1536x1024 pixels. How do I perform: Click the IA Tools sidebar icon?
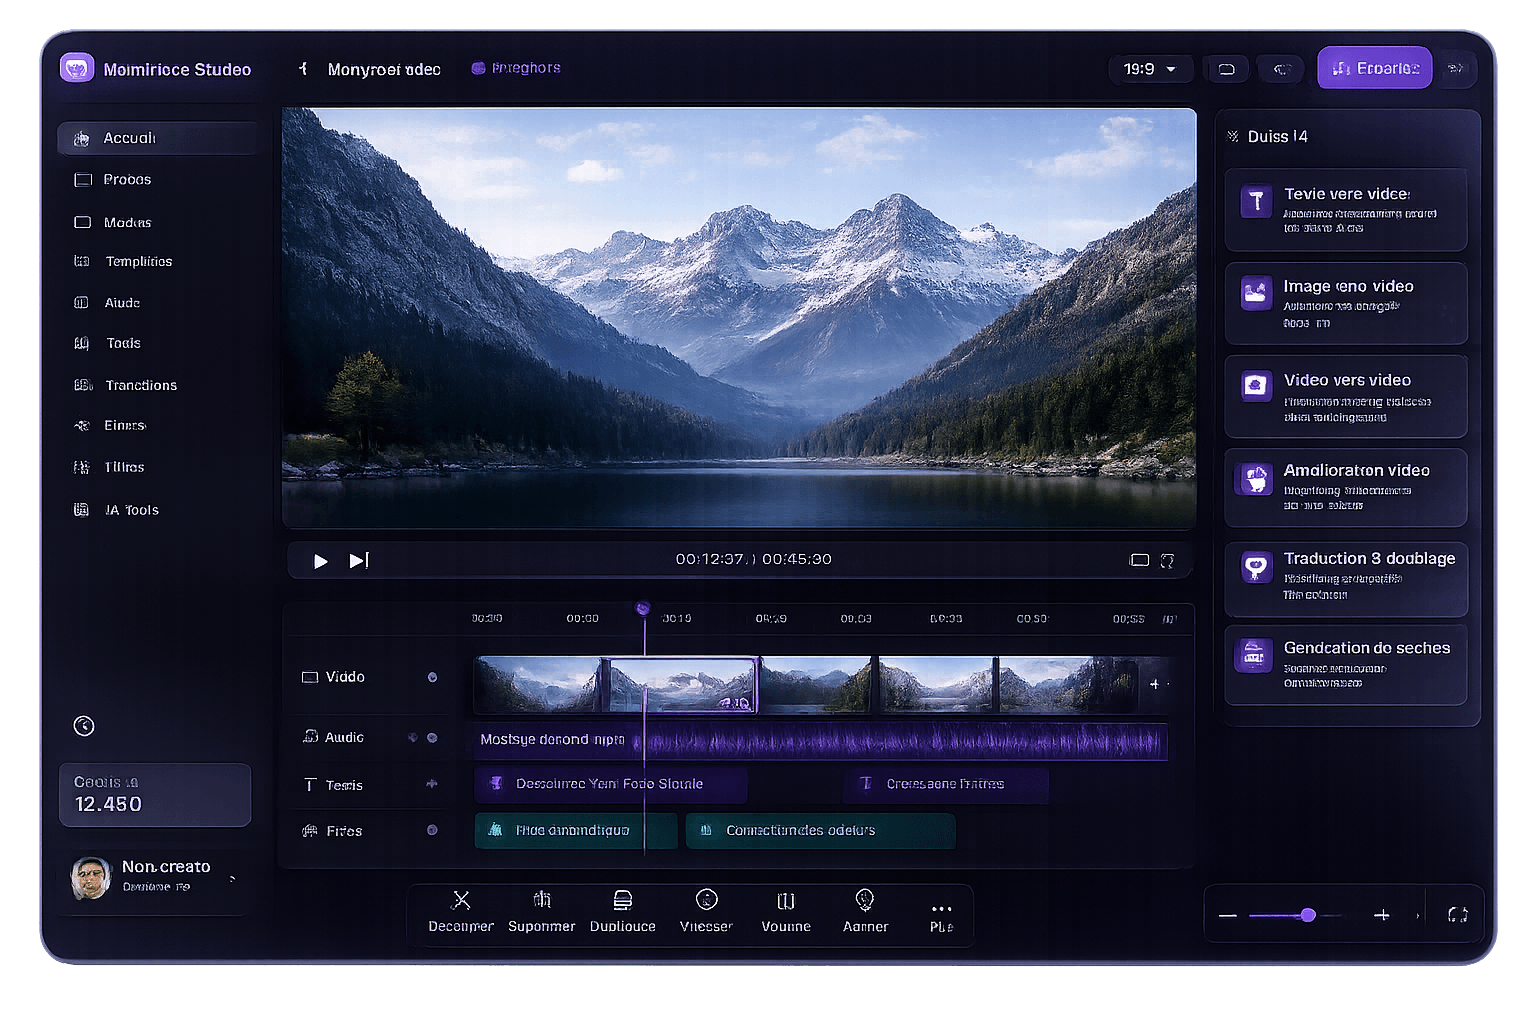tap(82, 510)
